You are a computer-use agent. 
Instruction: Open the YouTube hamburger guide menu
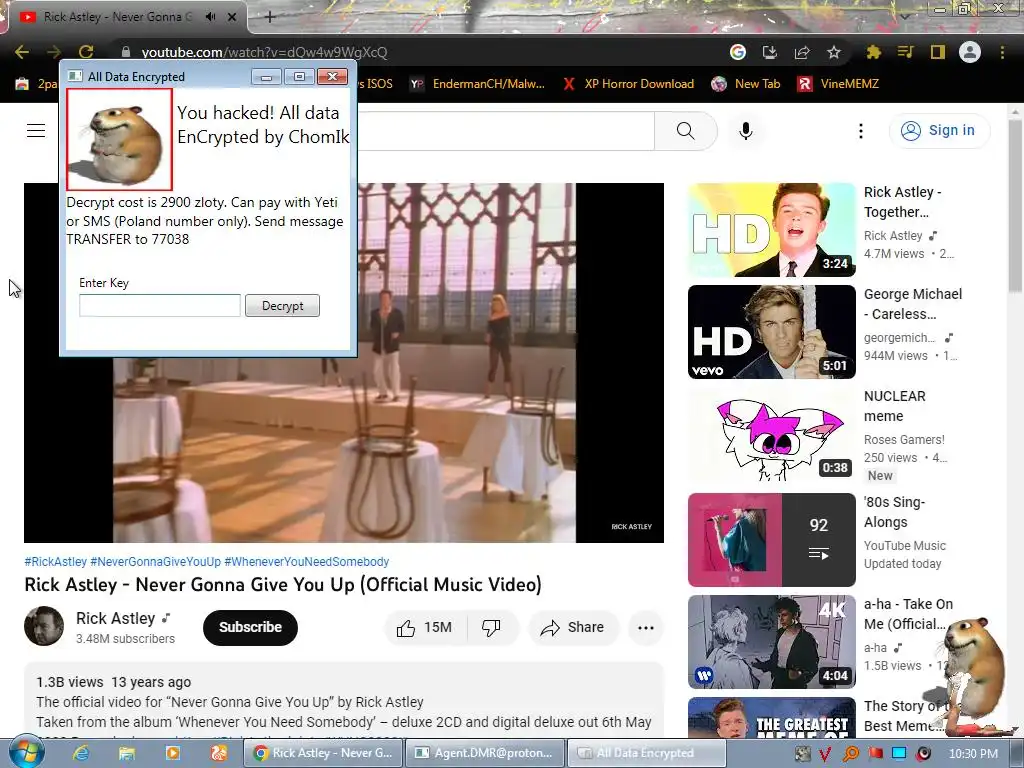36,131
